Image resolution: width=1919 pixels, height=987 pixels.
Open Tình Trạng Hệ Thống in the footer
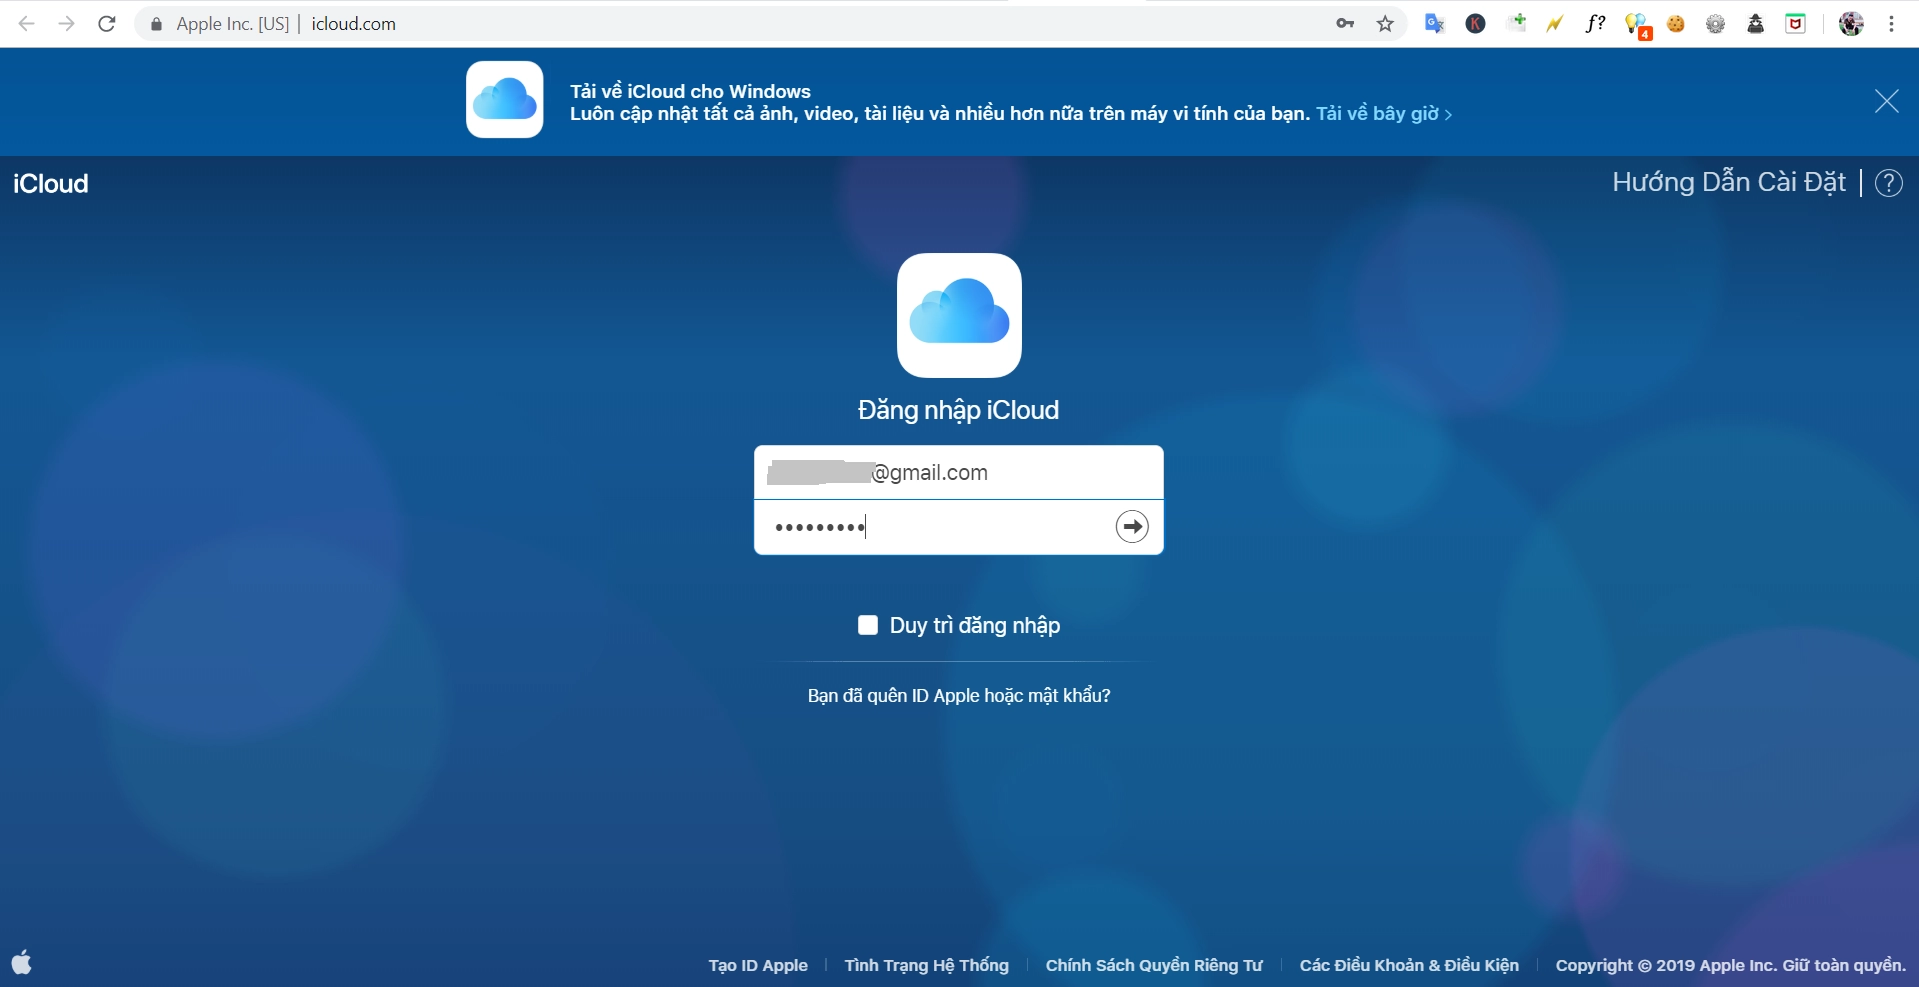pos(925,964)
